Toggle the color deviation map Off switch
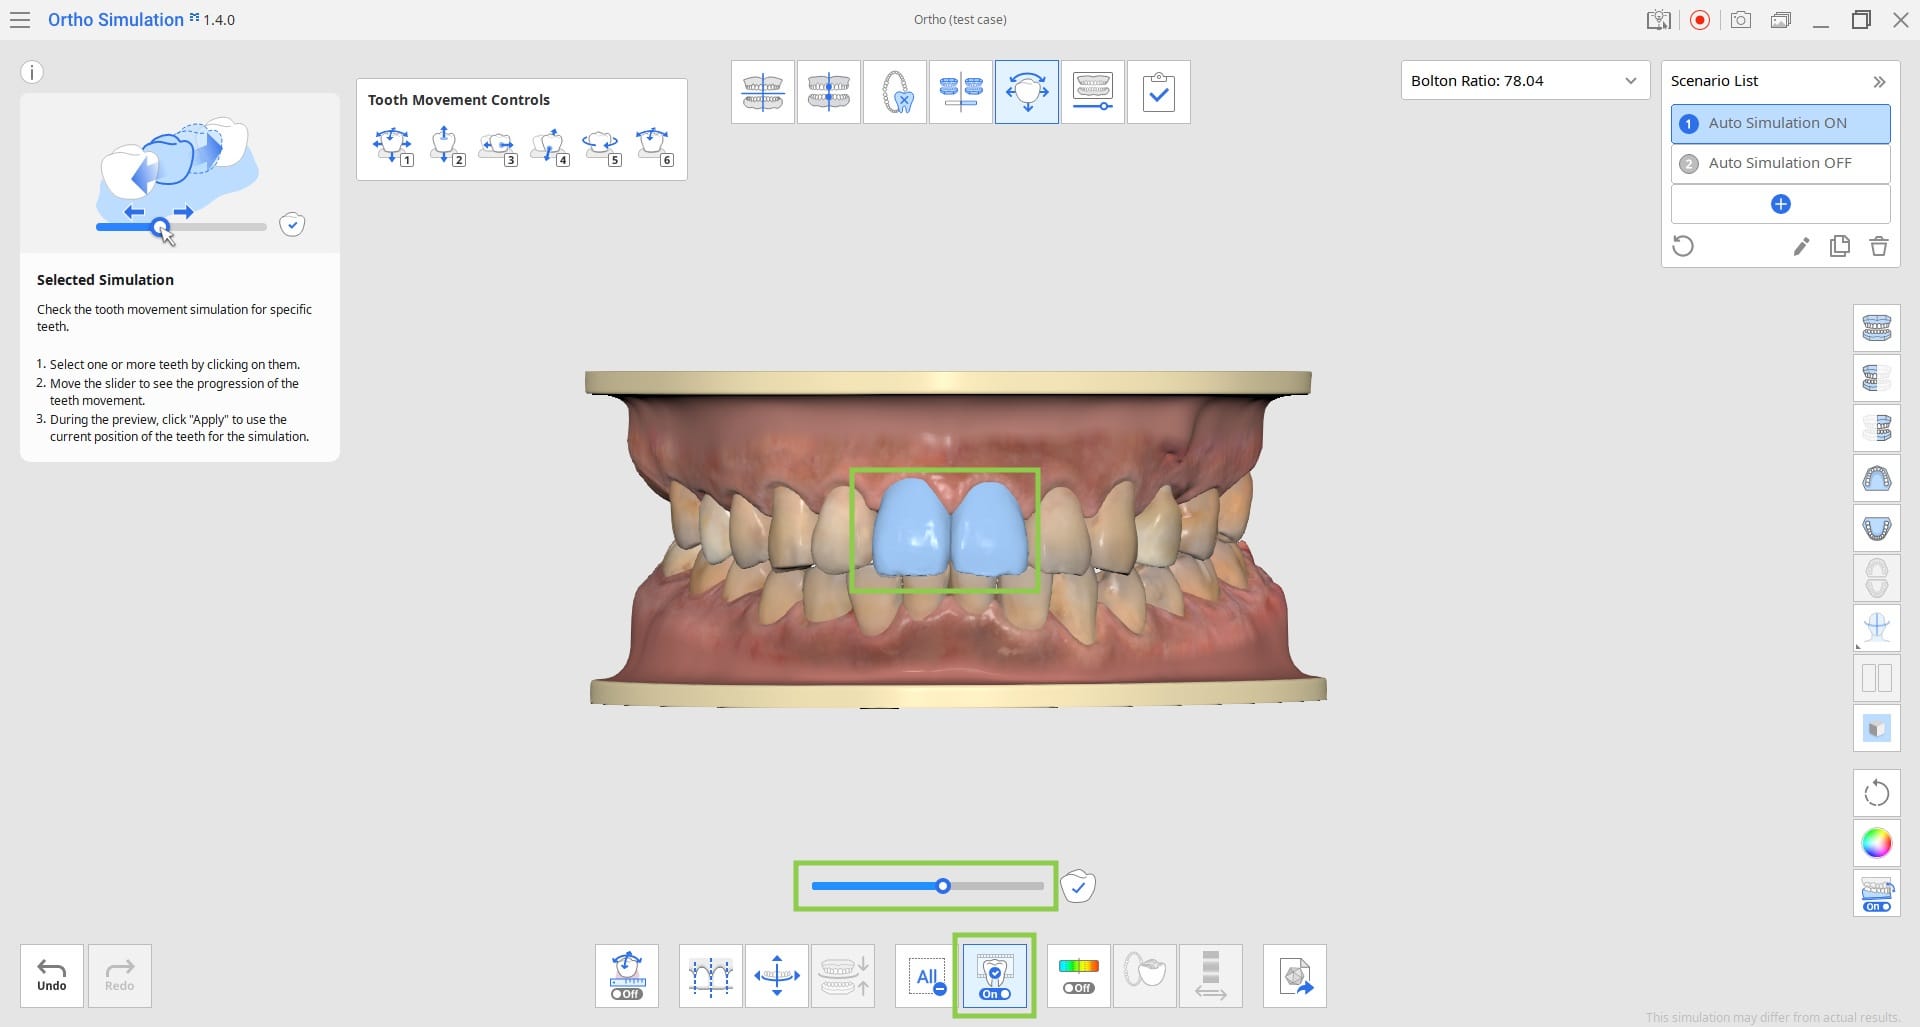The height and width of the screenshot is (1027, 1920). [x=1078, y=976]
